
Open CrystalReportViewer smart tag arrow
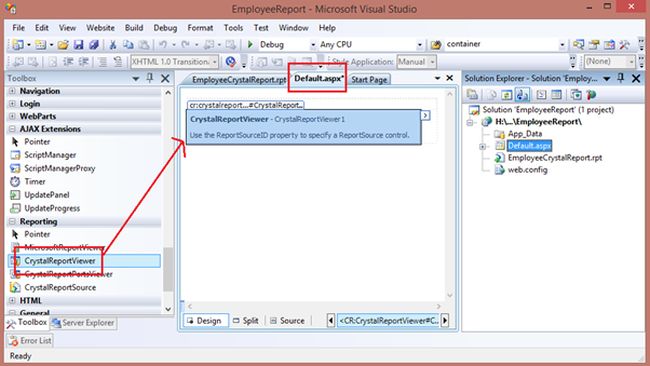(x=425, y=115)
